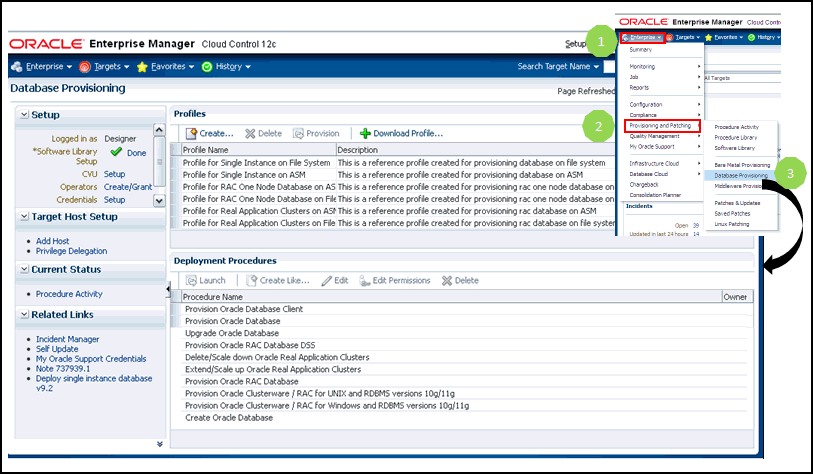Click the Edit Permissions icon
The height and width of the screenshot is (474, 813).
pos(365,281)
